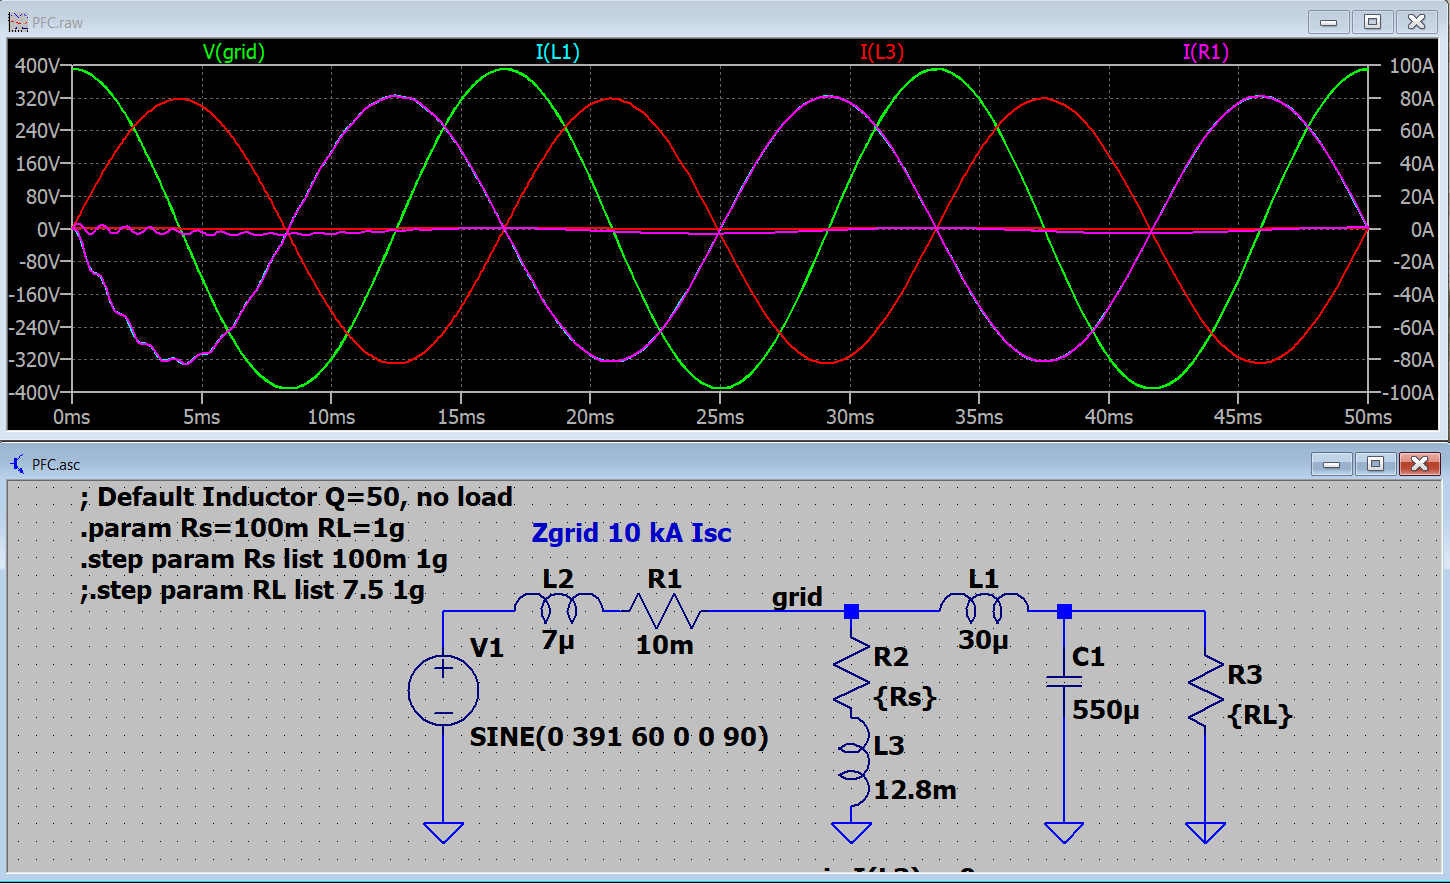Click the 7µ value of L2
This screenshot has height=884, width=1450.
coord(558,640)
